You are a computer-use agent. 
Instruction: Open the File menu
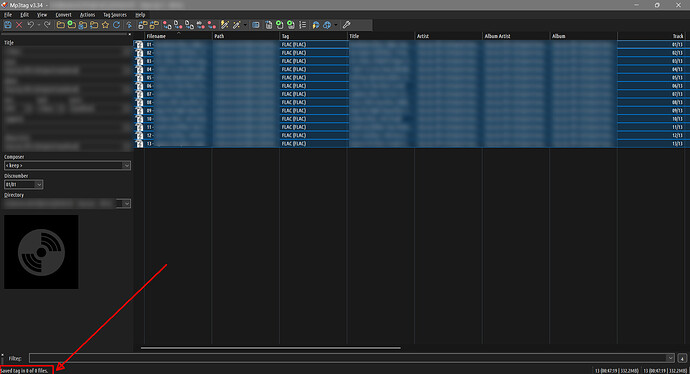coord(8,15)
